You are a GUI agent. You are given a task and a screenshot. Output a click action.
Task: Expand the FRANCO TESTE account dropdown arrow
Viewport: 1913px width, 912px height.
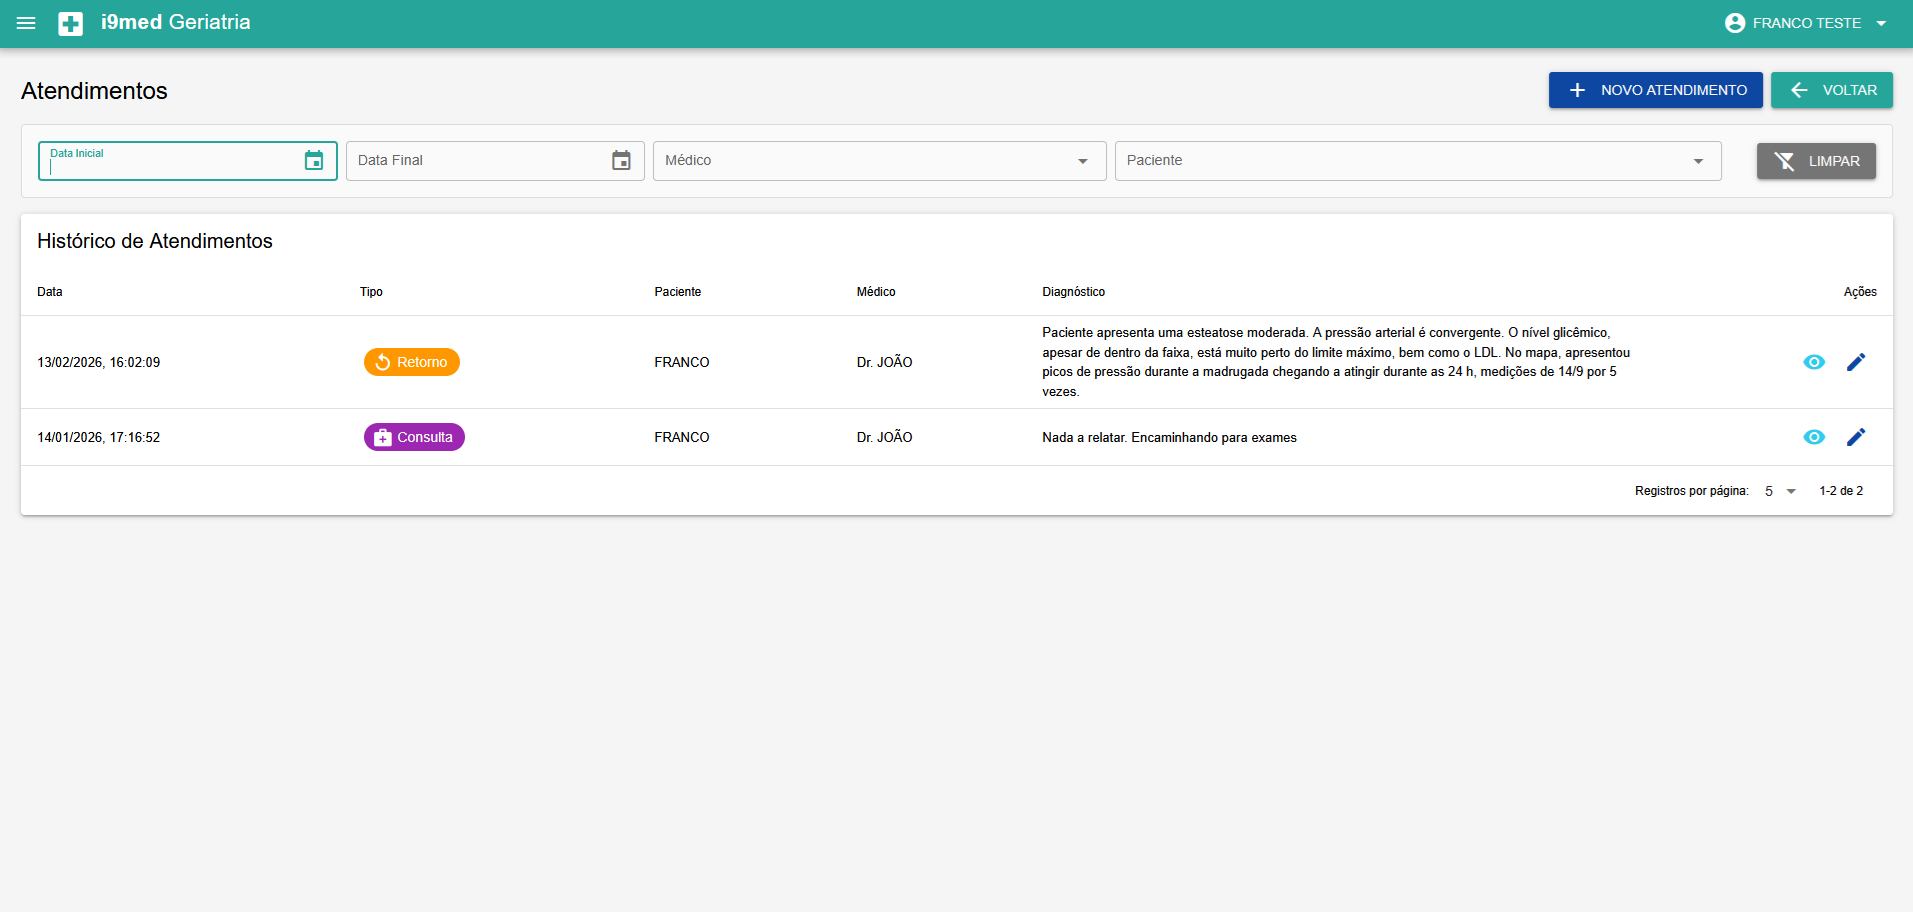click(x=1881, y=23)
